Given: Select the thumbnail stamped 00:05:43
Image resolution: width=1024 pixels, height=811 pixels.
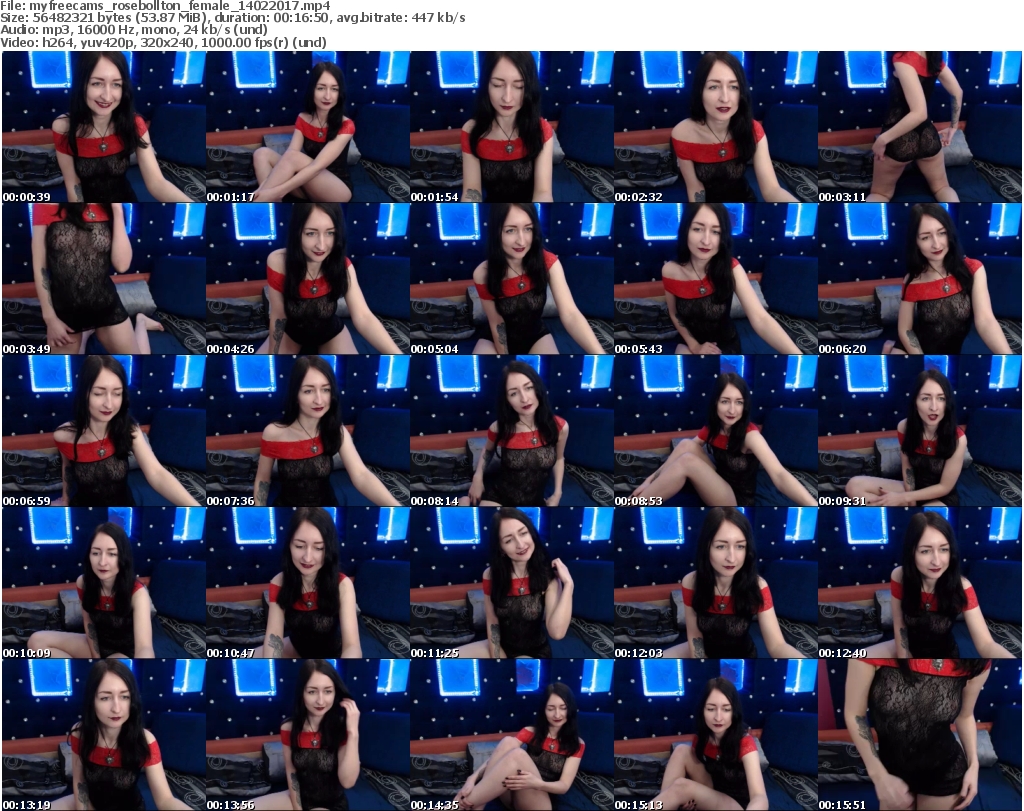Looking at the screenshot, I should 716,279.
